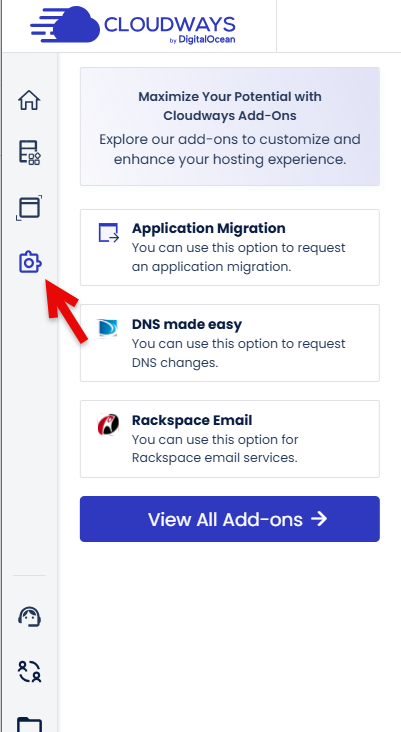Image resolution: width=401 pixels, height=732 pixels.
Task: Click the 'Explore our add-ons to customize' description text
Action: coord(230,149)
